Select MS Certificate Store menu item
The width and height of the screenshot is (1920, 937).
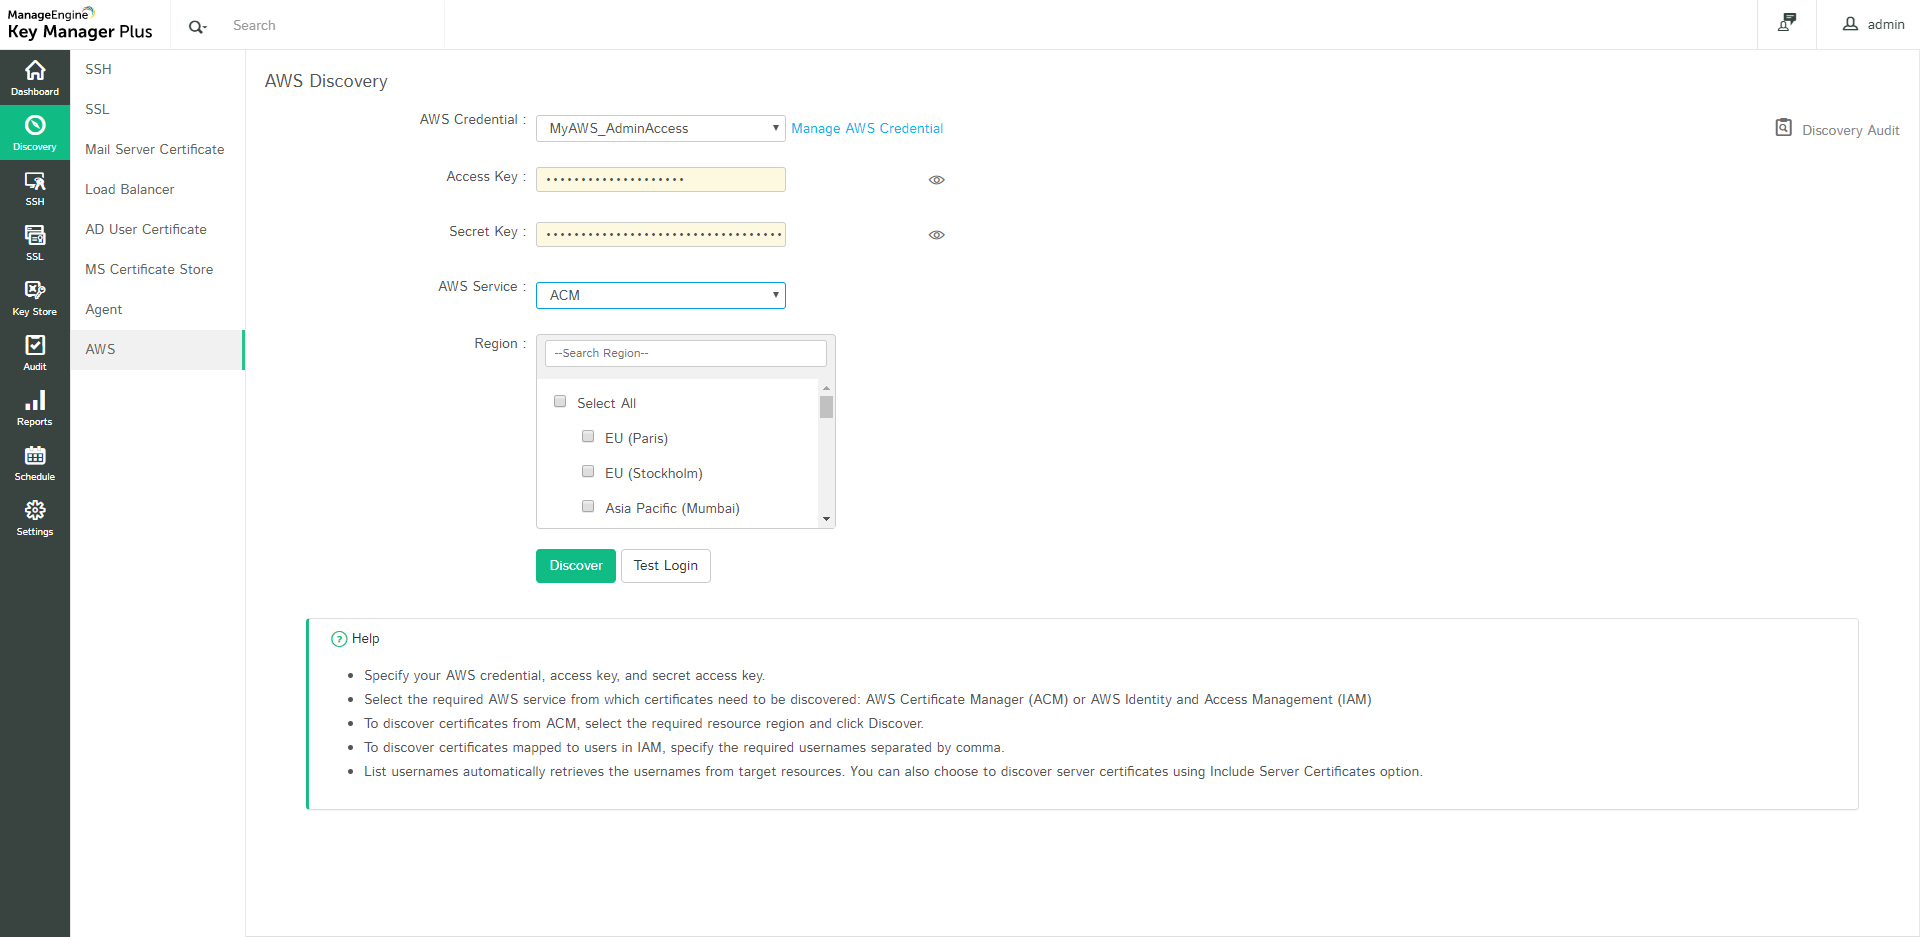tap(149, 269)
